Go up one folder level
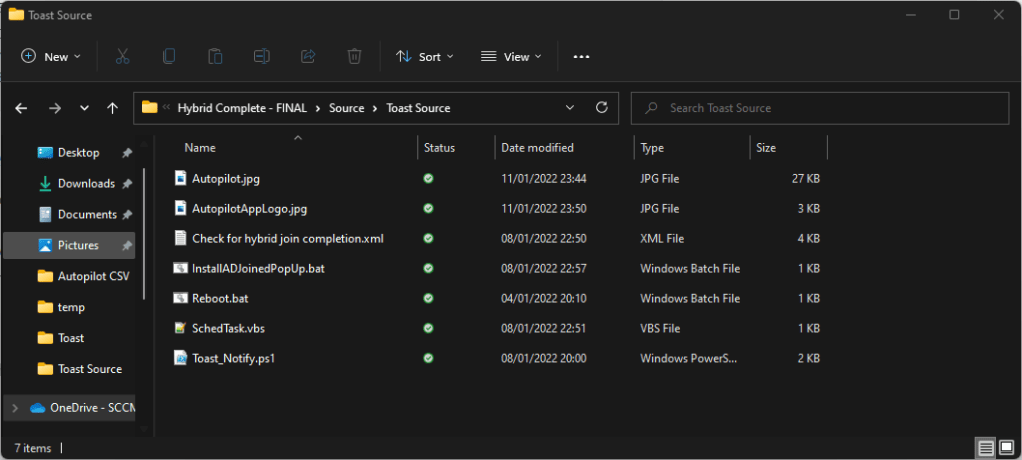Viewport: 1022px width, 460px height. 113,108
